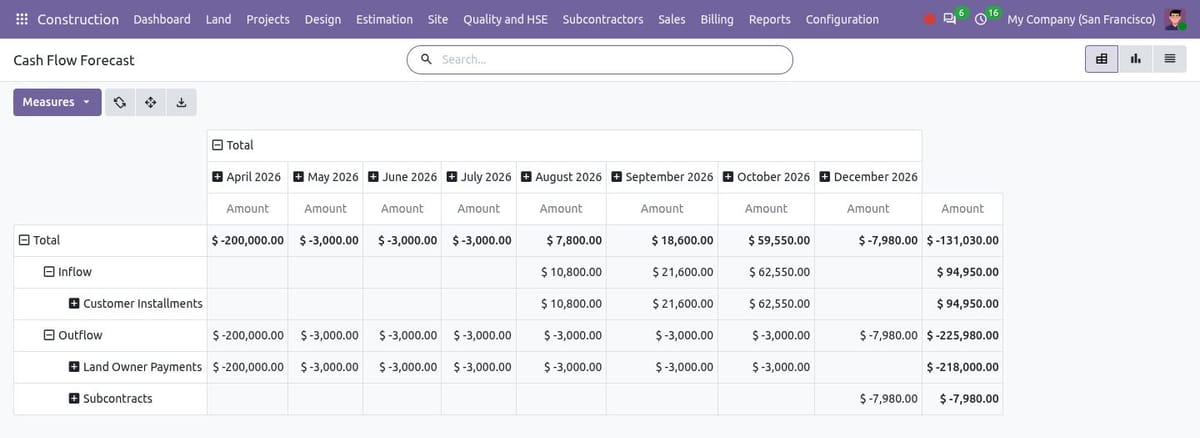1200x438 pixels.
Task: Click the Inflow row $ 21,600.00 cell
Action: [662, 271]
